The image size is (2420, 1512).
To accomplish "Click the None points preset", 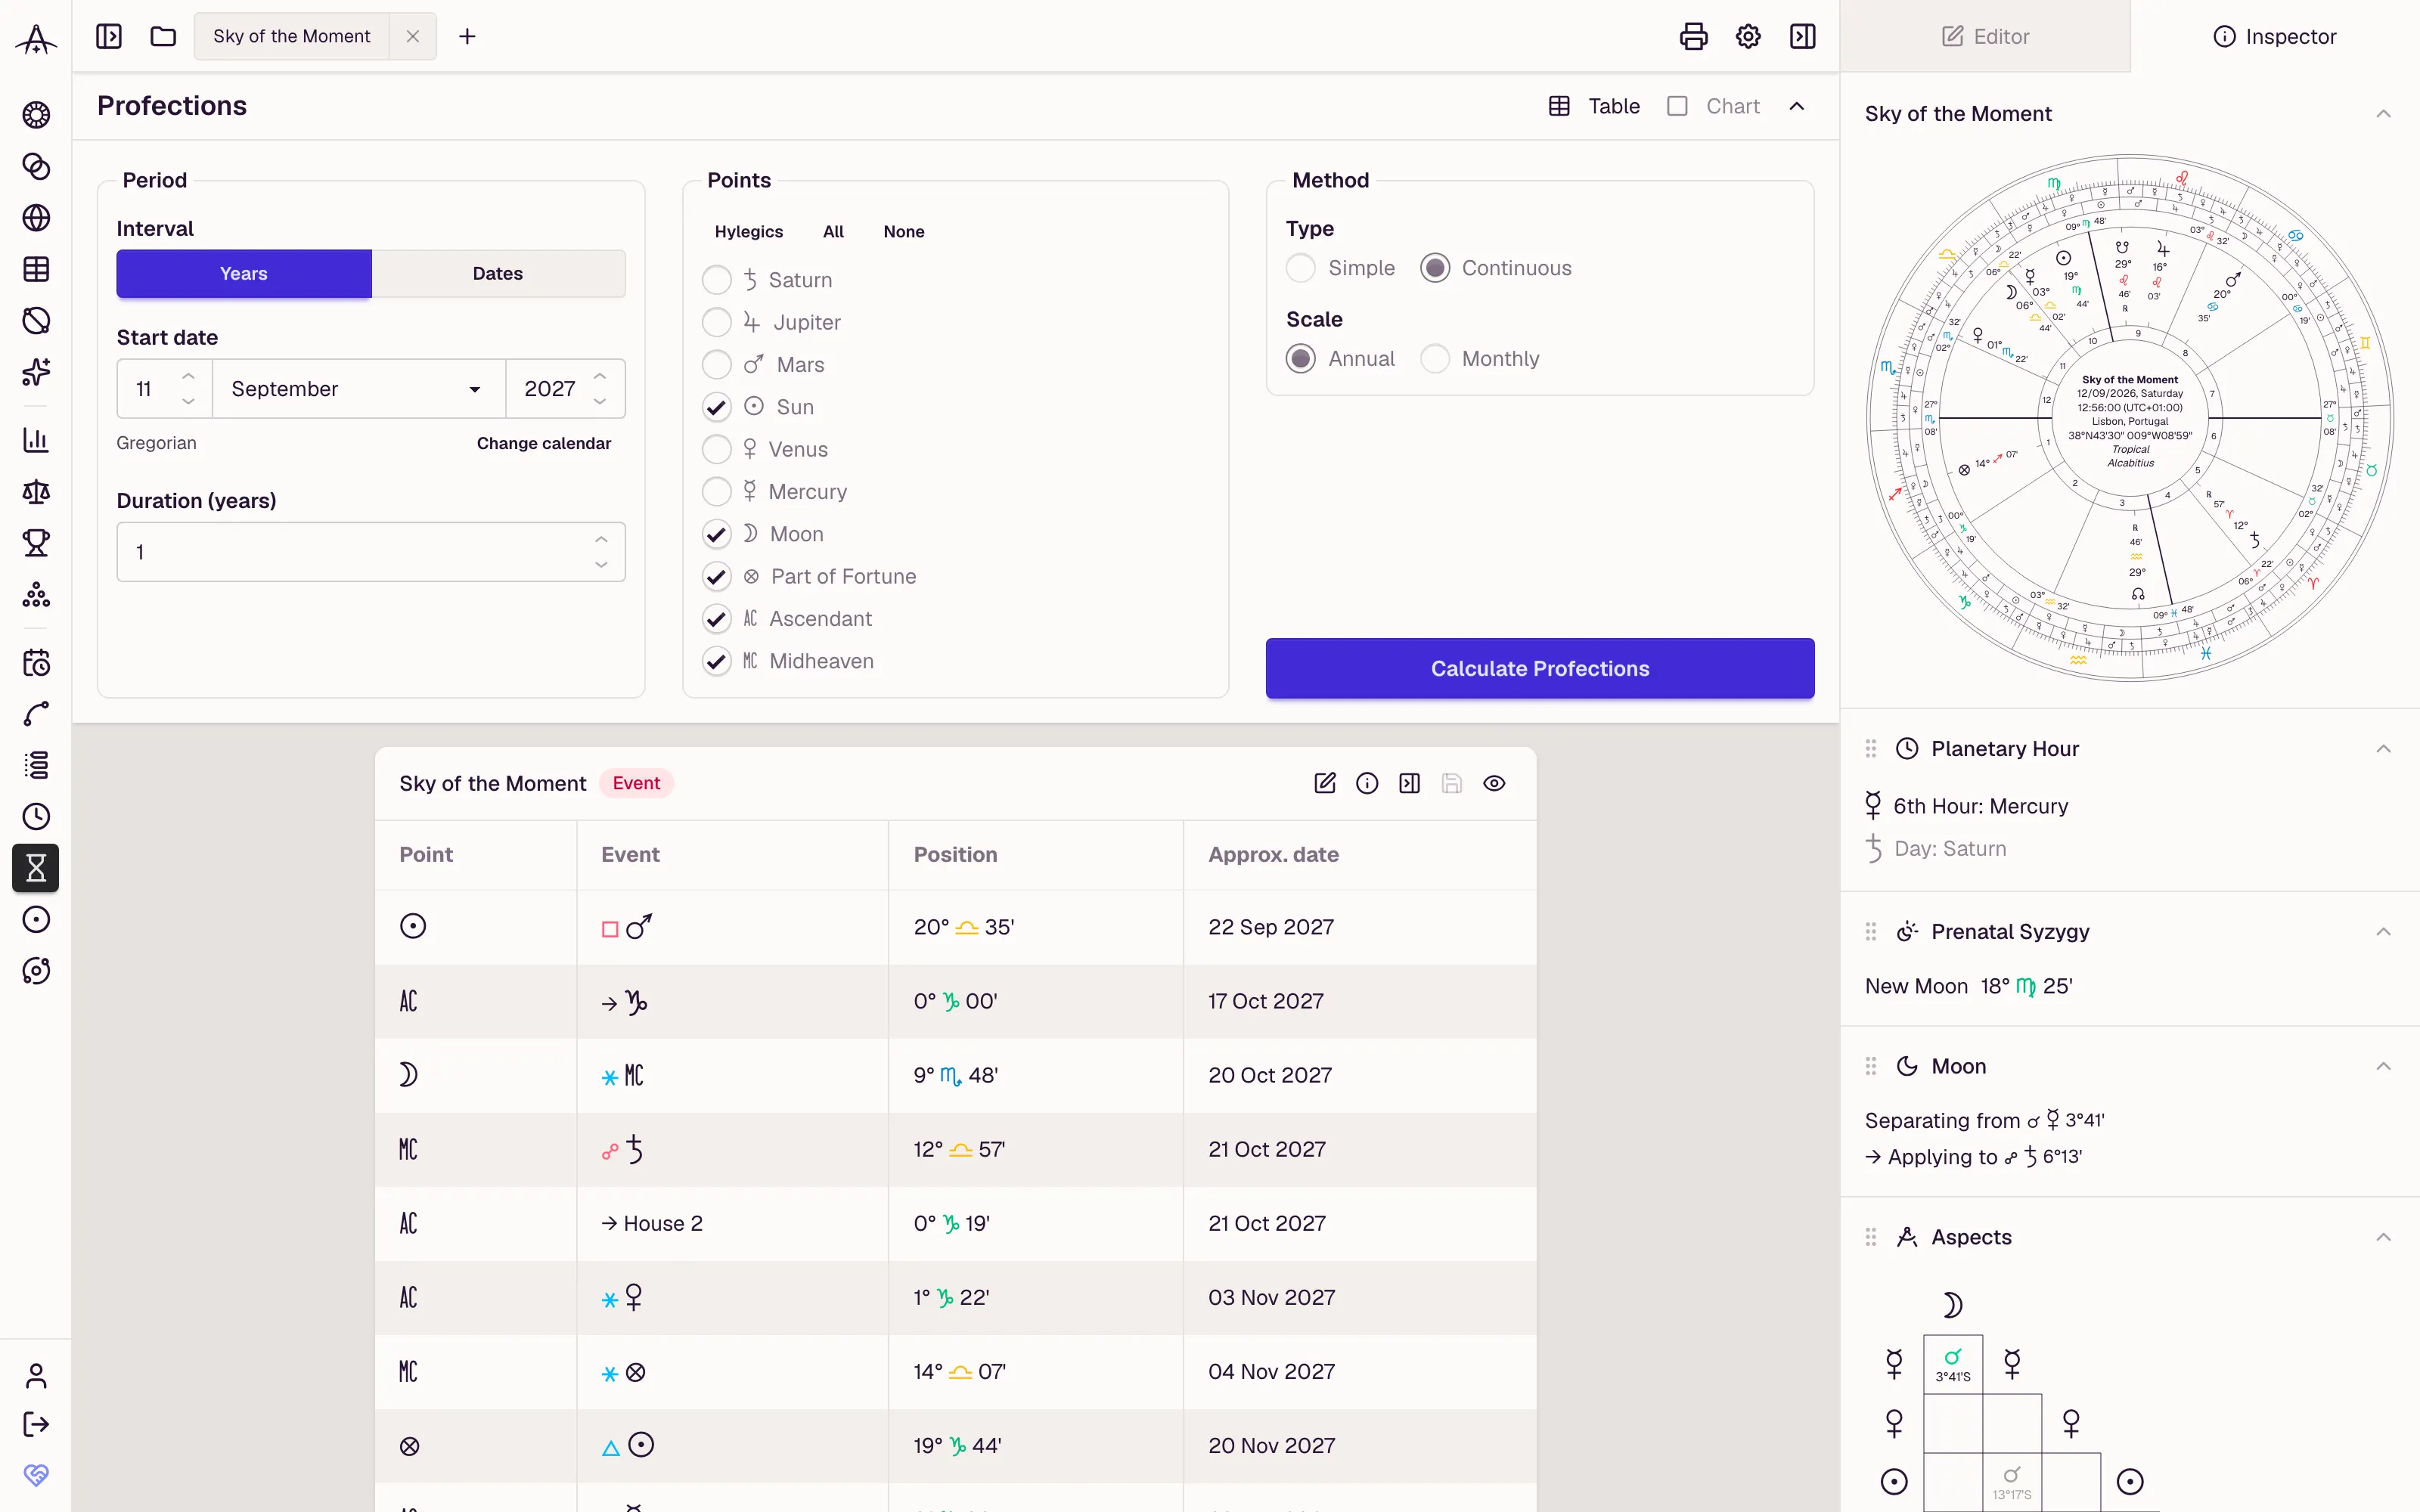I will pos(904,232).
